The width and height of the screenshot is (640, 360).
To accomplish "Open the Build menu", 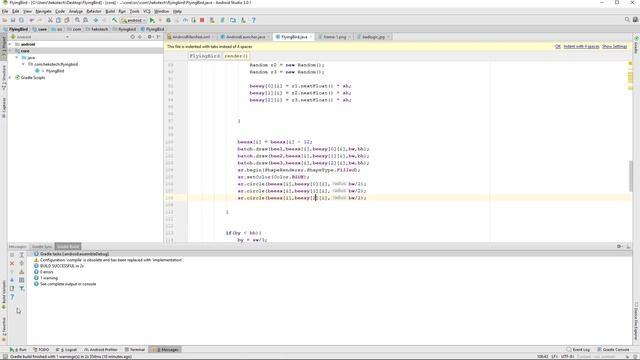I will (110, 11).
